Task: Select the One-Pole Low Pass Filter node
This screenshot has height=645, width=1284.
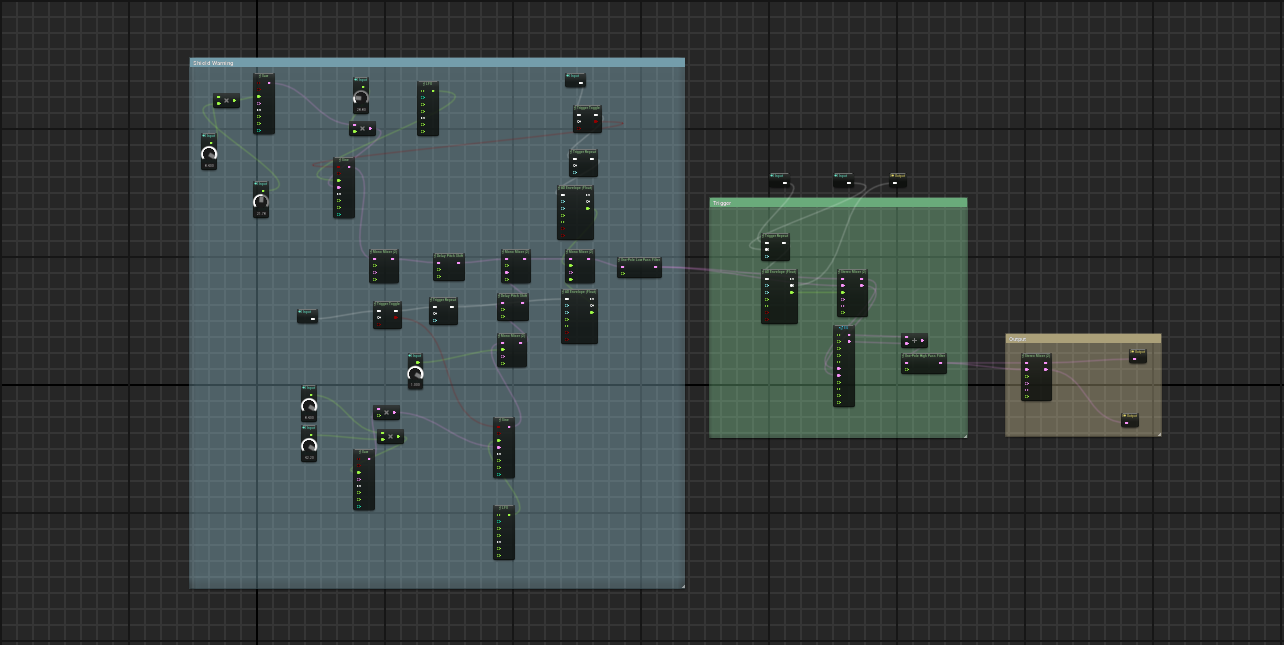Action: tap(639, 267)
